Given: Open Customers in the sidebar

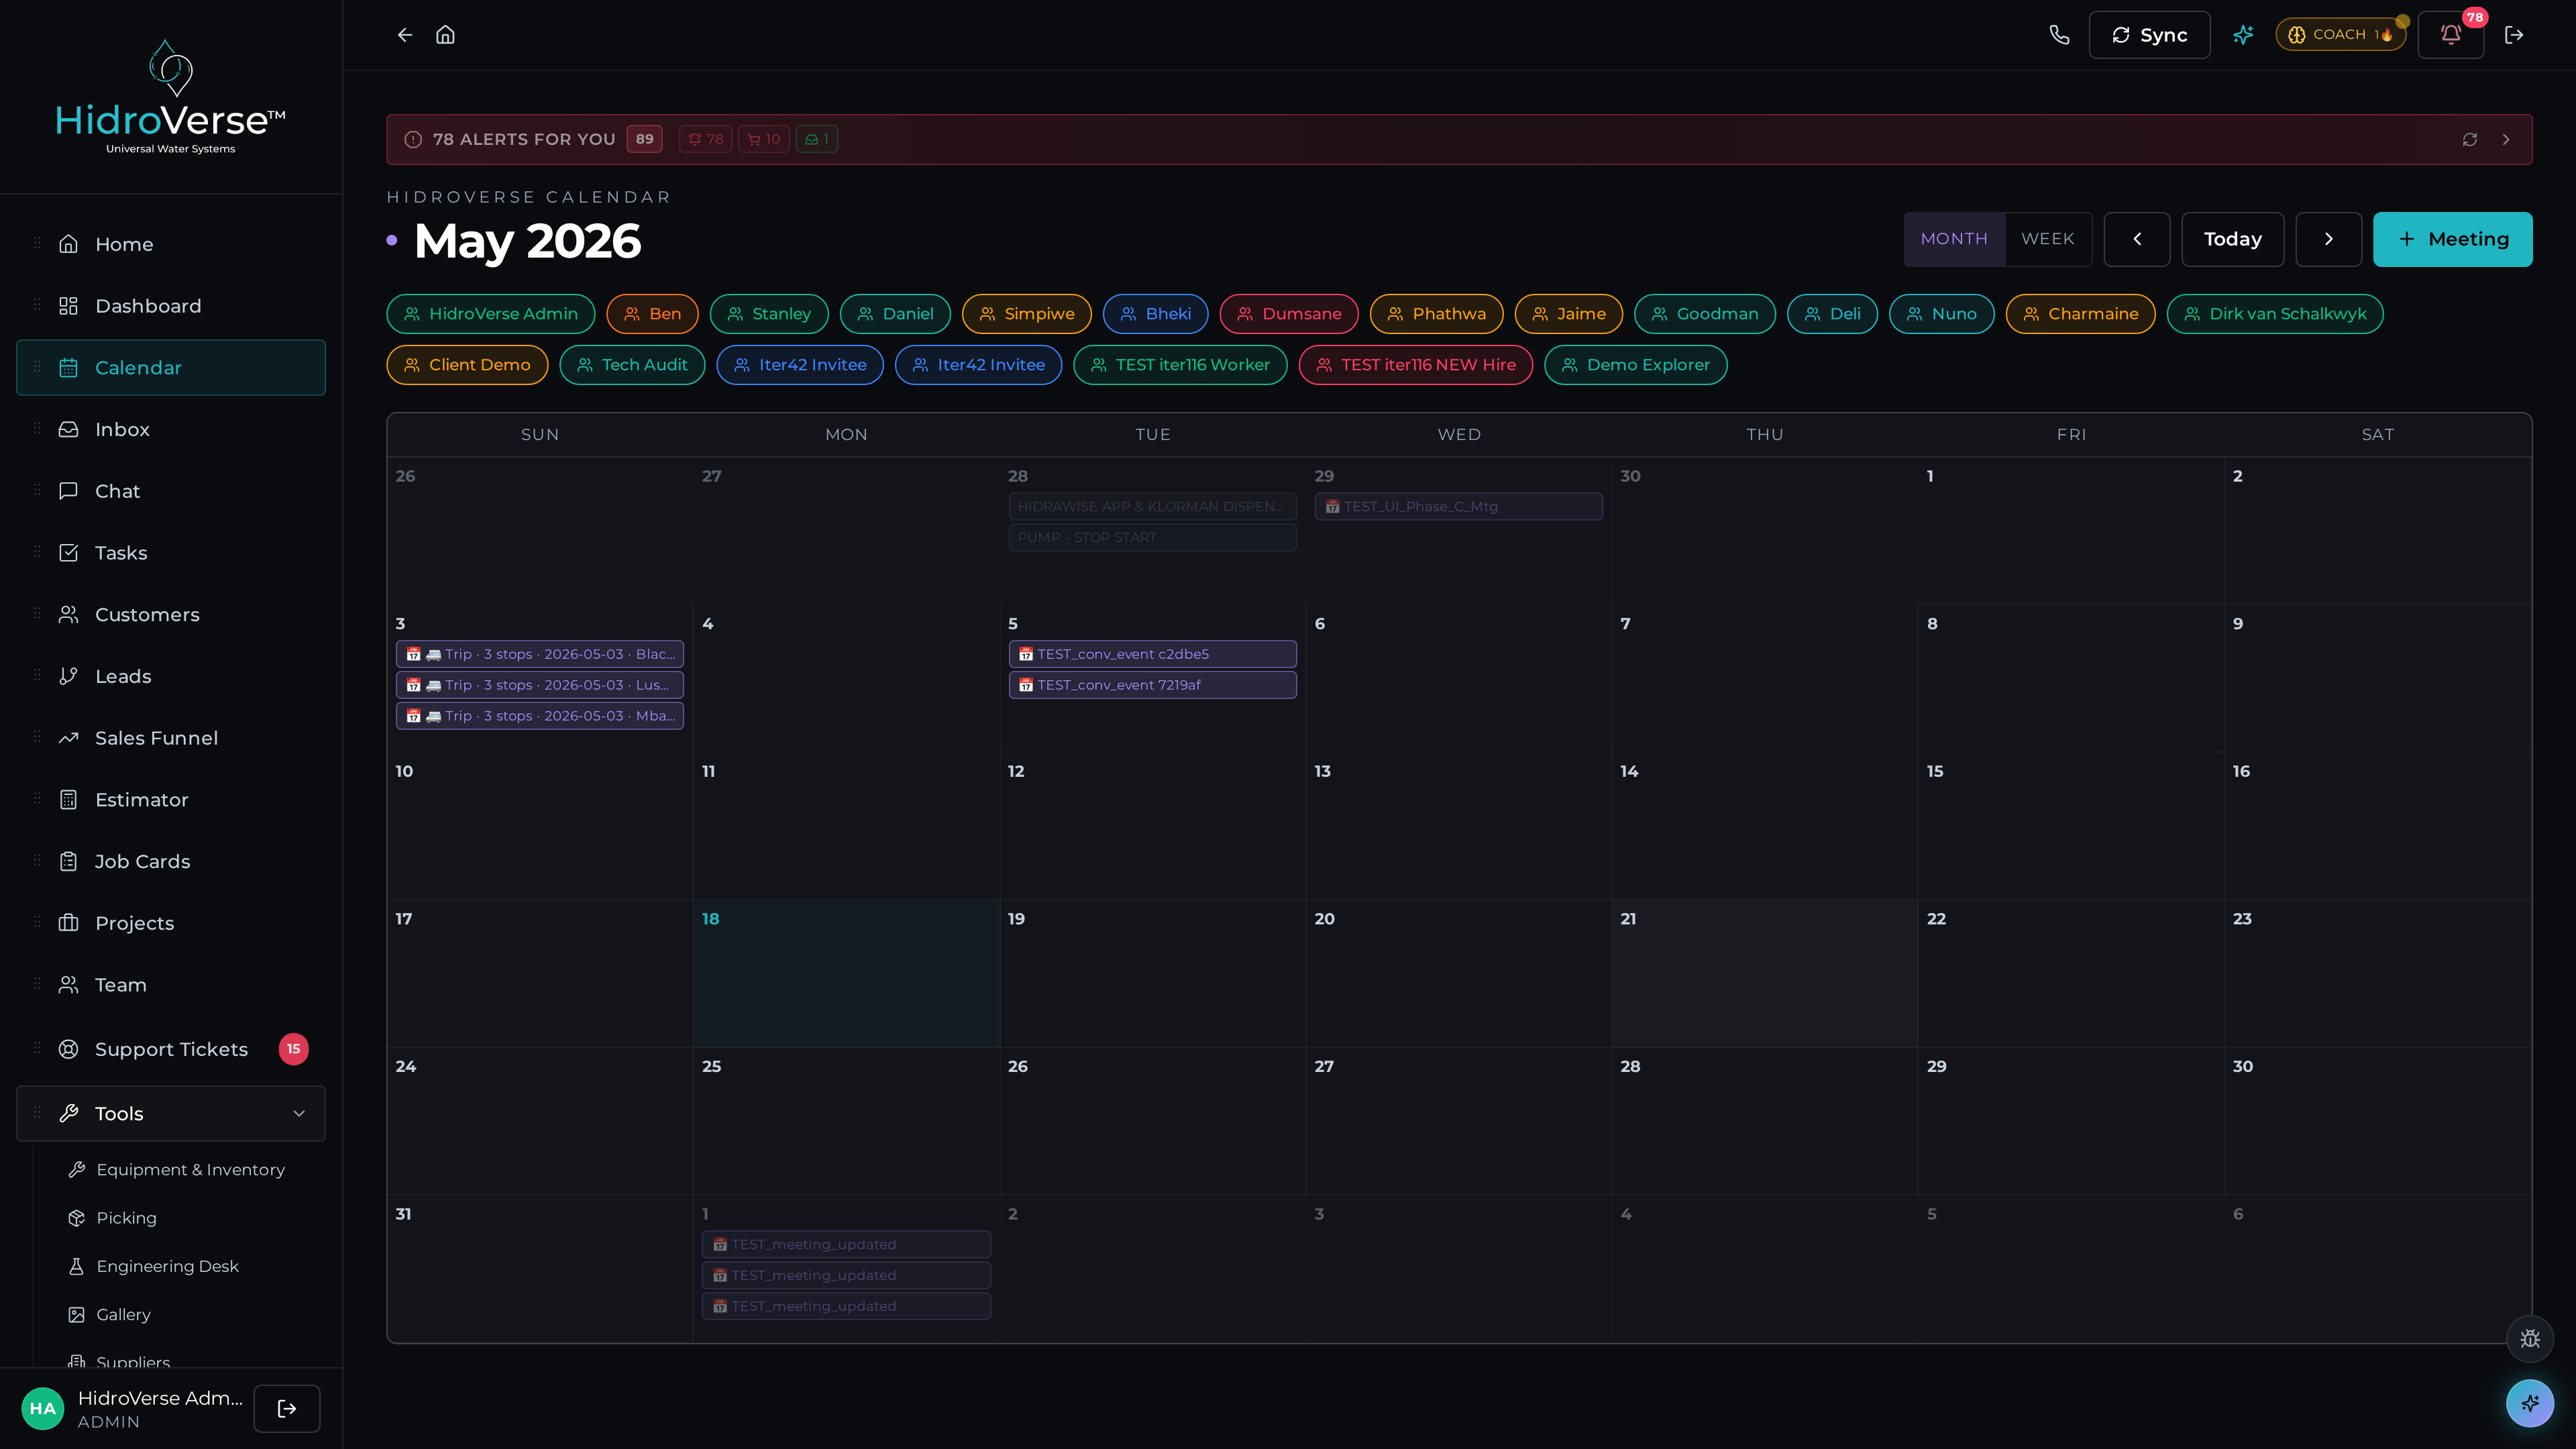Looking at the screenshot, I should pos(171,615).
